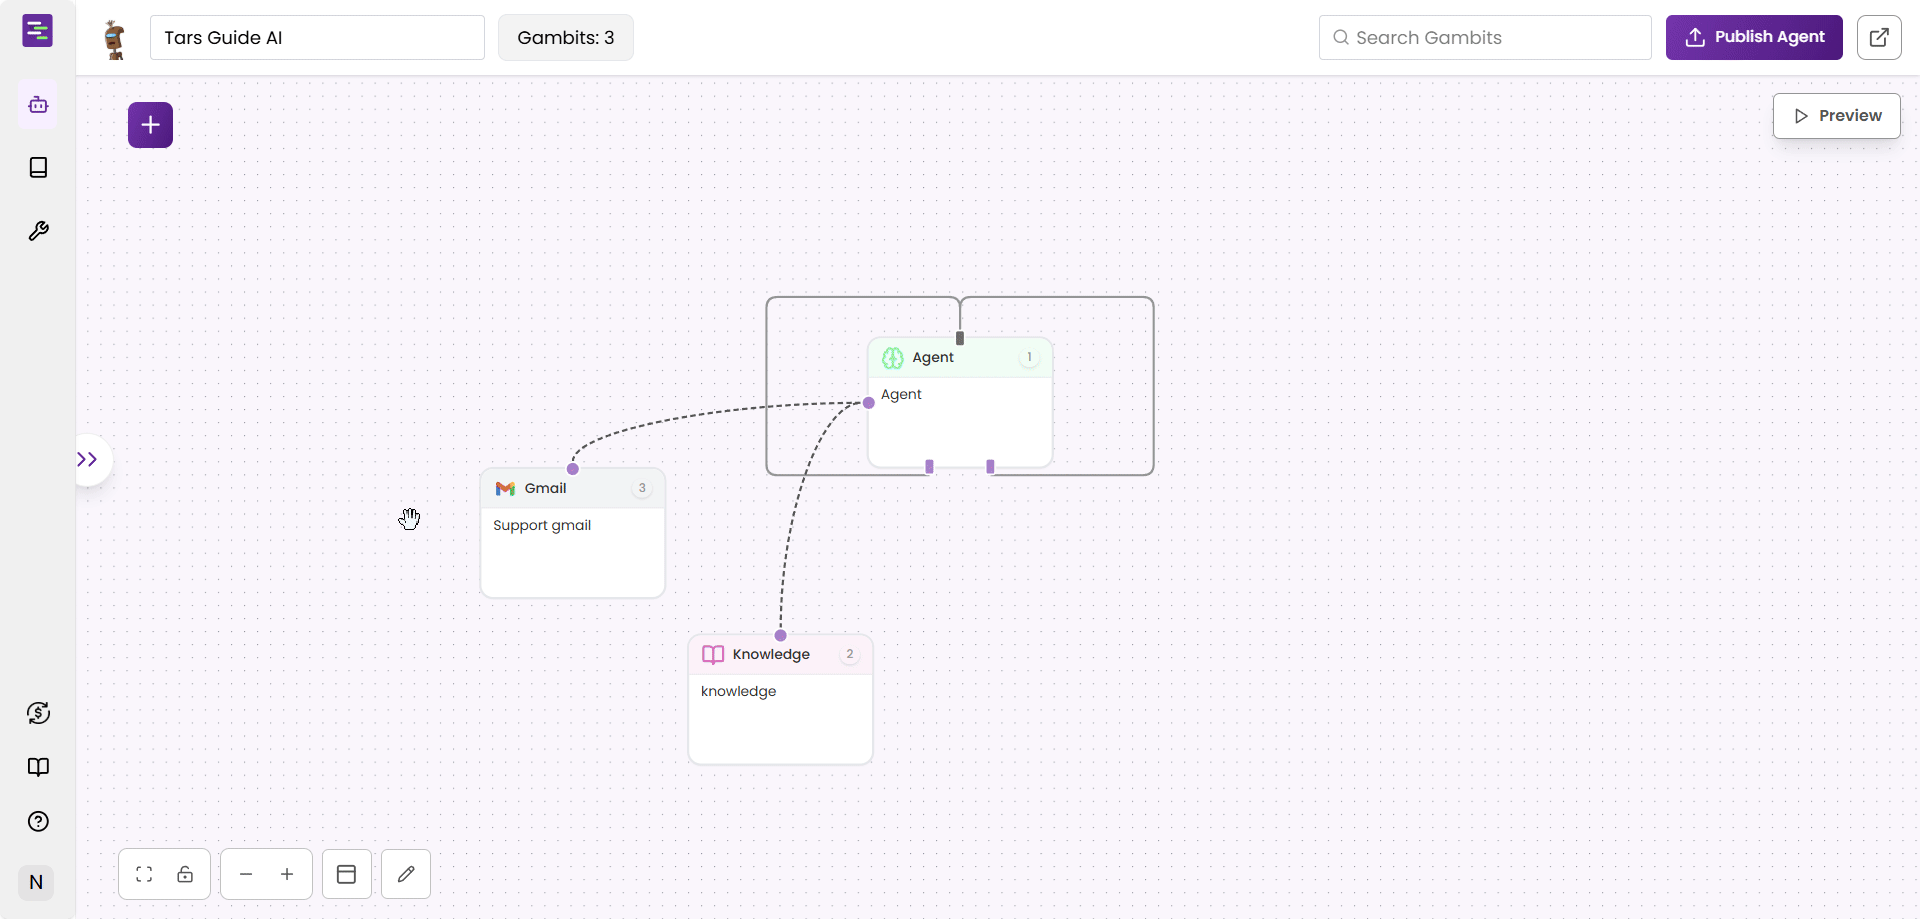
Task: Toggle the panel layout icon in the bottom toolbar
Action: pyautogui.click(x=346, y=874)
